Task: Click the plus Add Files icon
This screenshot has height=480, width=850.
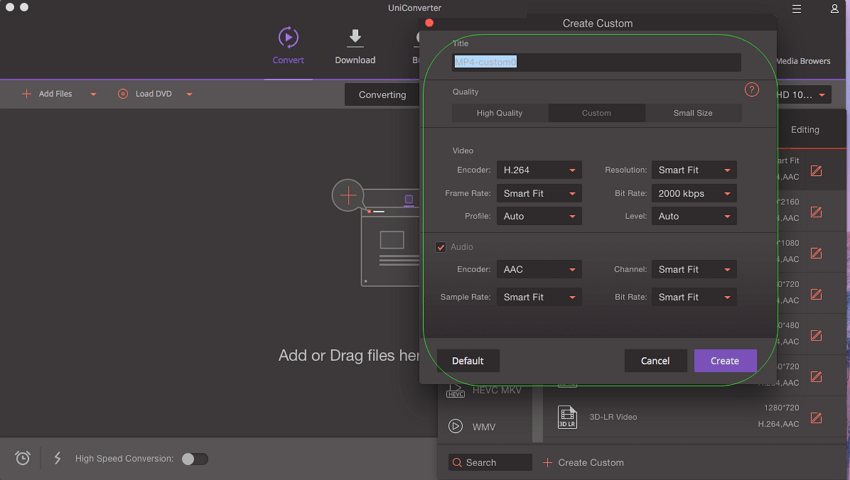Action: [26, 94]
